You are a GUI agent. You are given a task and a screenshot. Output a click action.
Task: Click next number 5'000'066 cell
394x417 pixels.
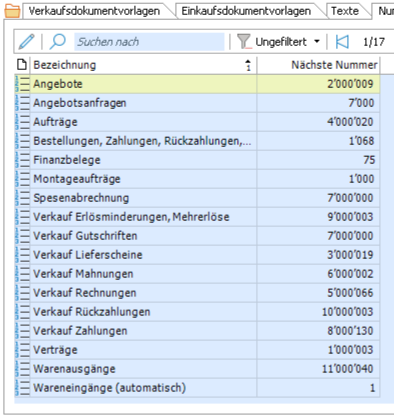click(x=318, y=293)
